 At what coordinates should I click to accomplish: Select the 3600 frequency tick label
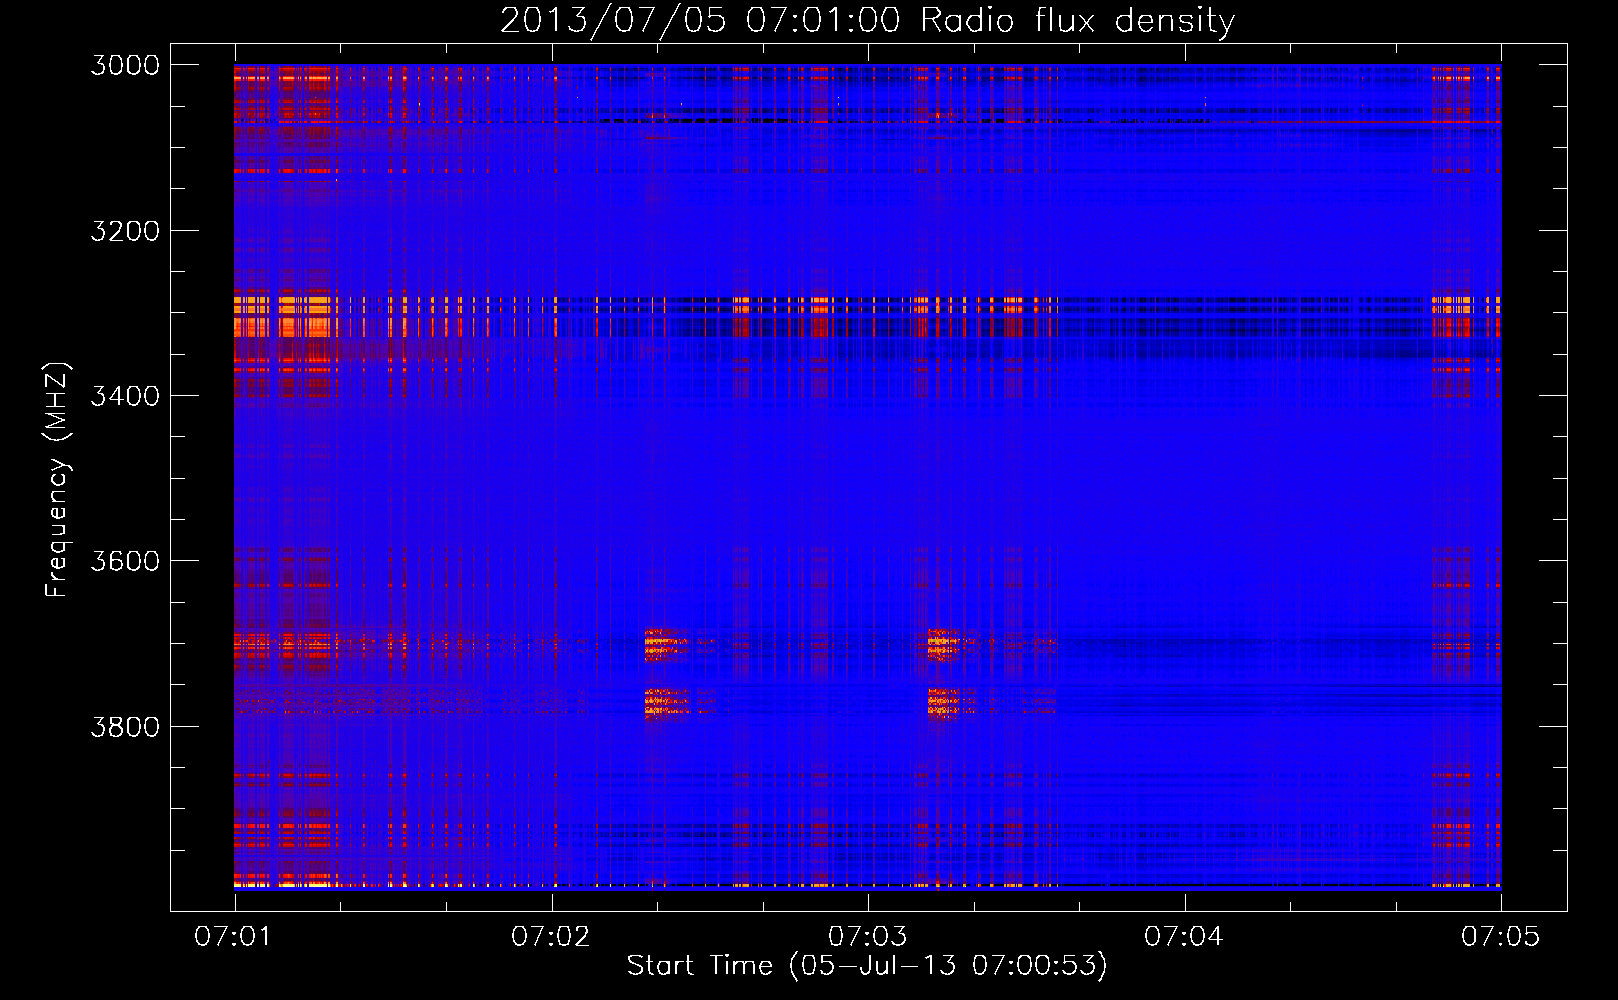pos(125,561)
